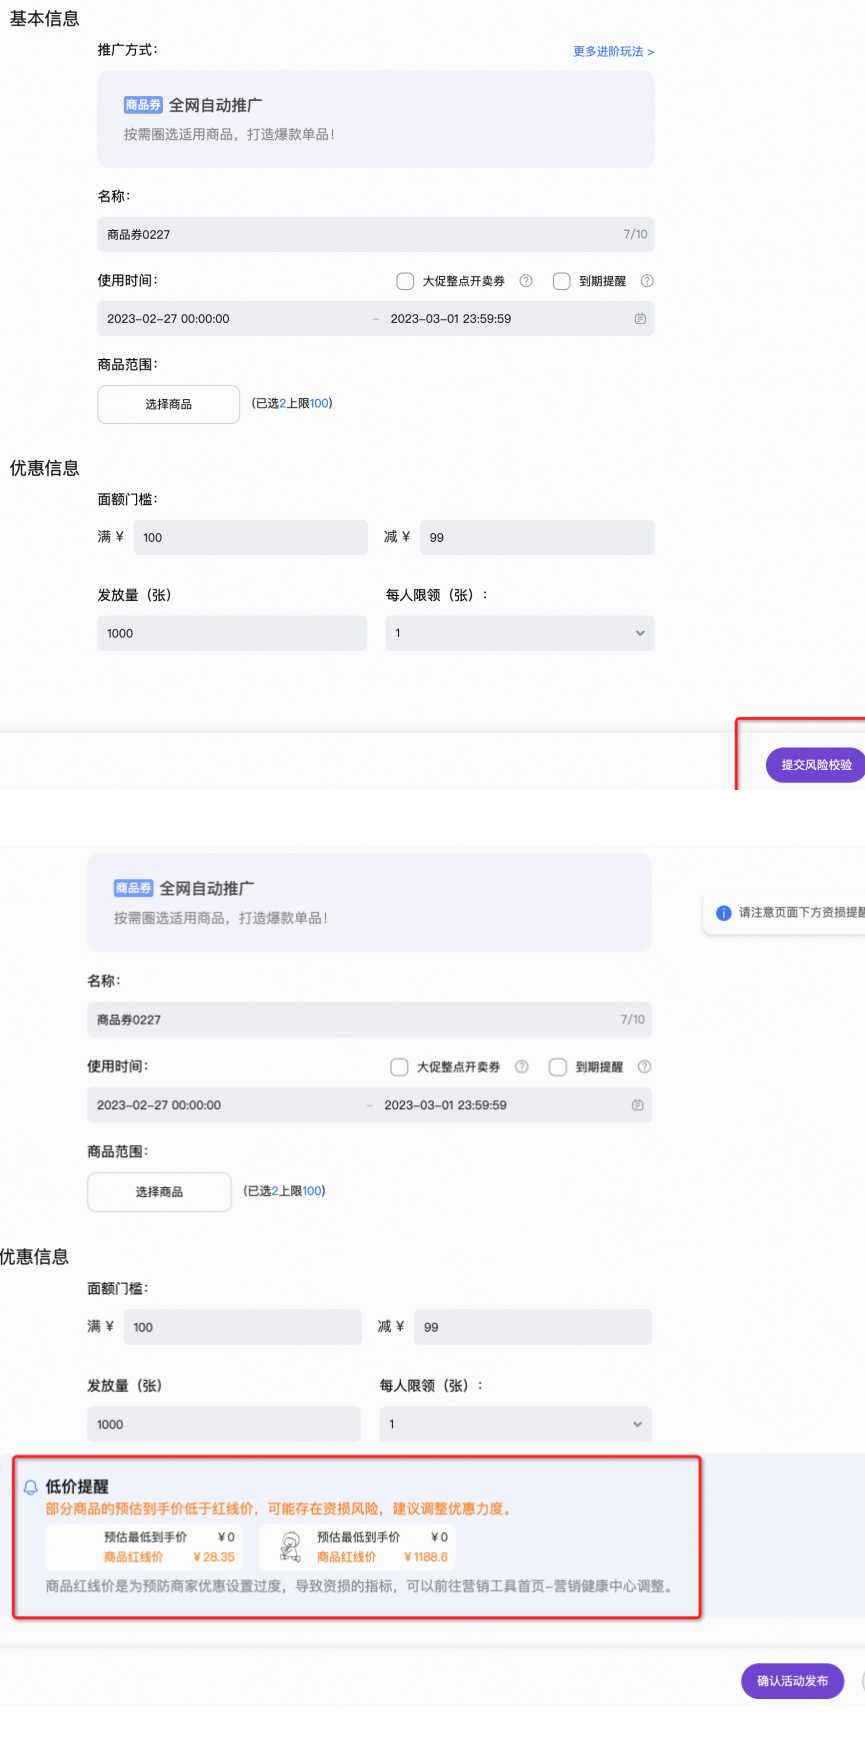Click help icon beside 到期提醒 in lower screenshot

click(x=645, y=1067)
